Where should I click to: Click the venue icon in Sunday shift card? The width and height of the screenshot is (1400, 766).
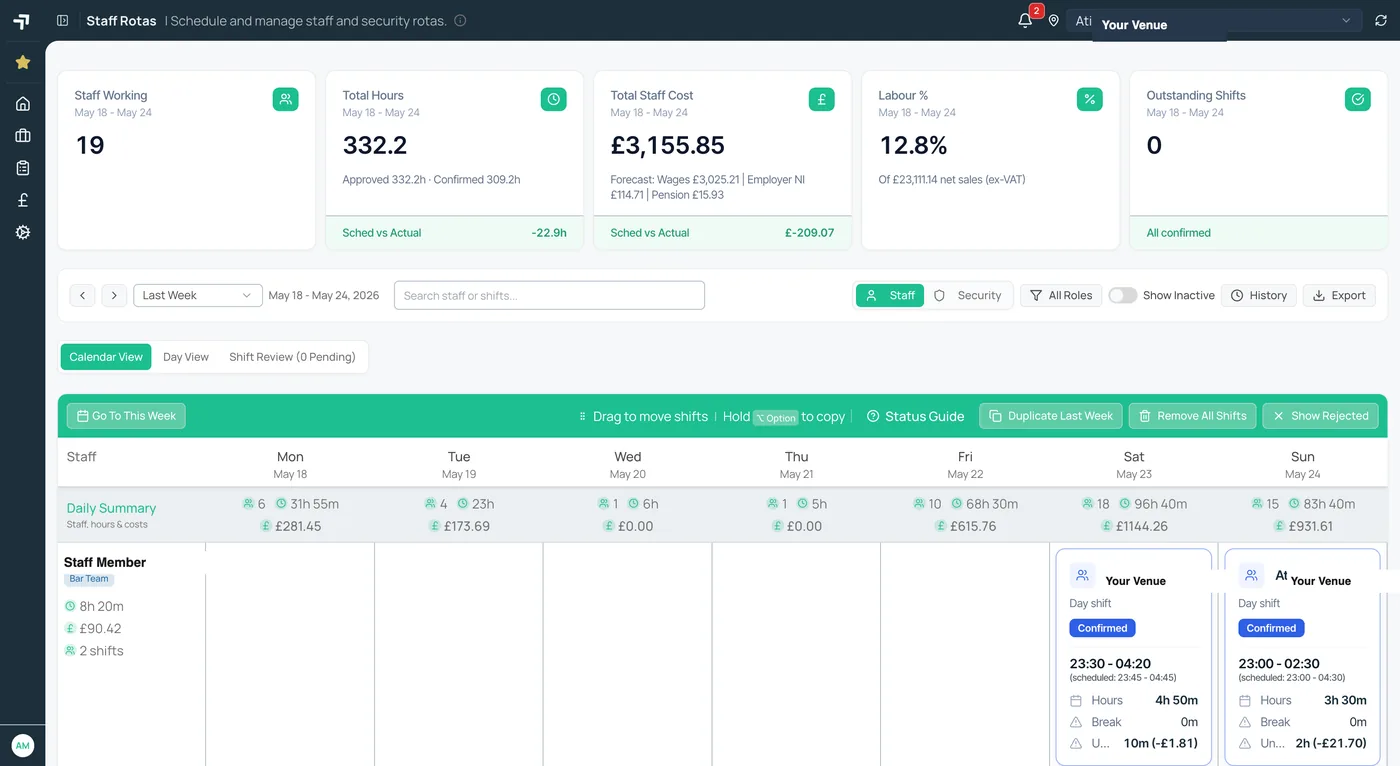(x=1251, y=575)
